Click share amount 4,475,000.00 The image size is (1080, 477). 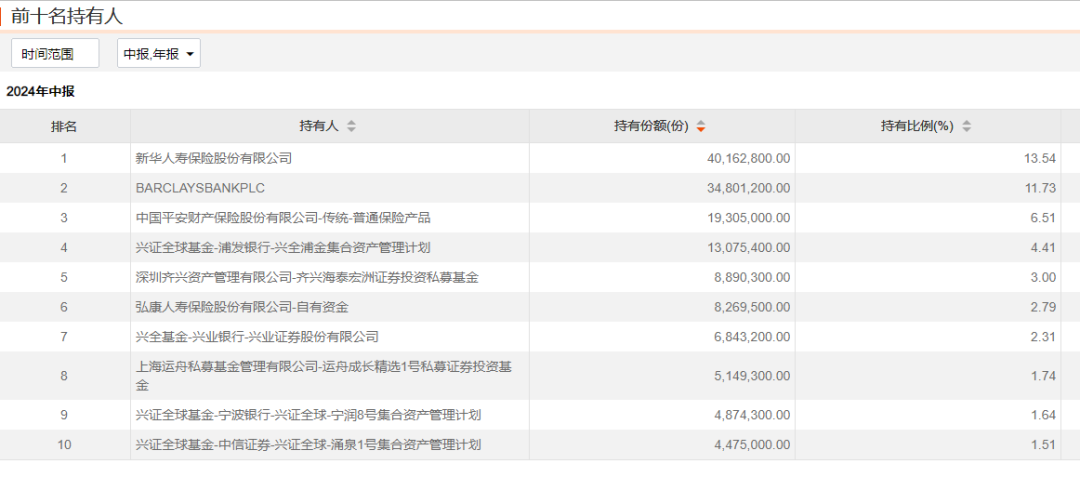pyautogui.click(x=752, y=445)
